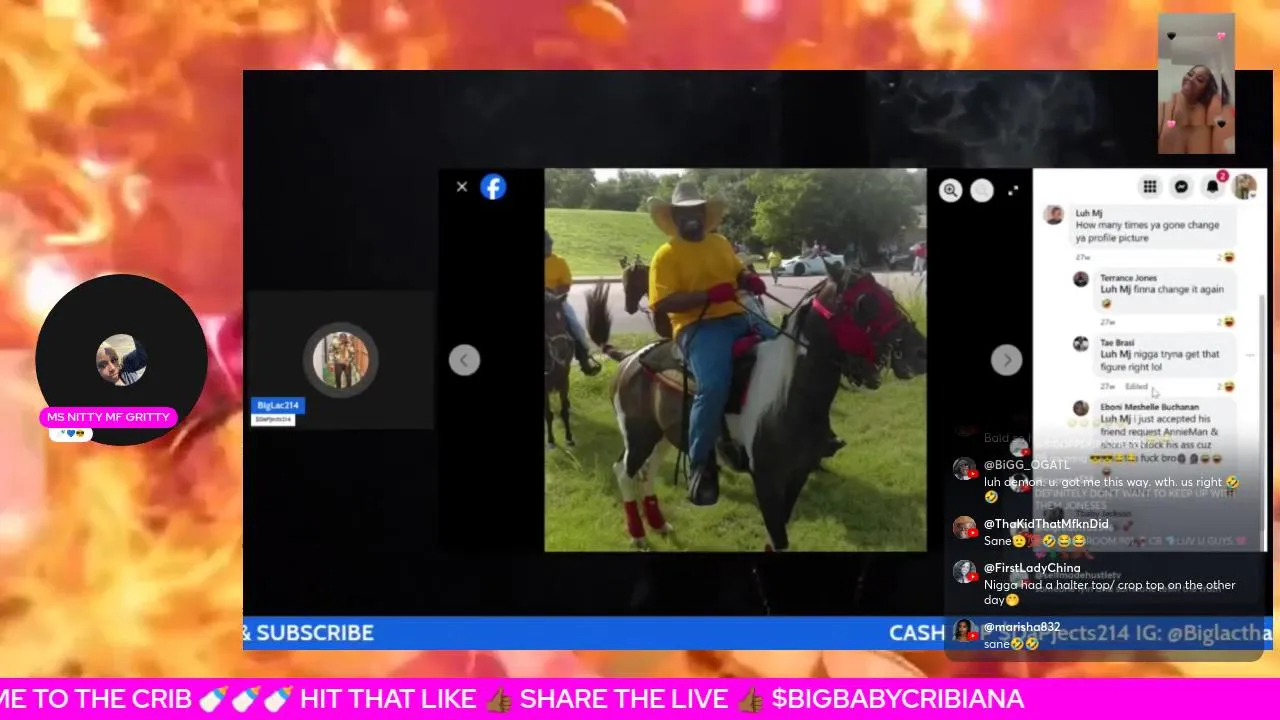This screenshot has width=1280, height=720.
Task: Click Luh Mj's comment avatar
Action: (x=1053, y=215)
